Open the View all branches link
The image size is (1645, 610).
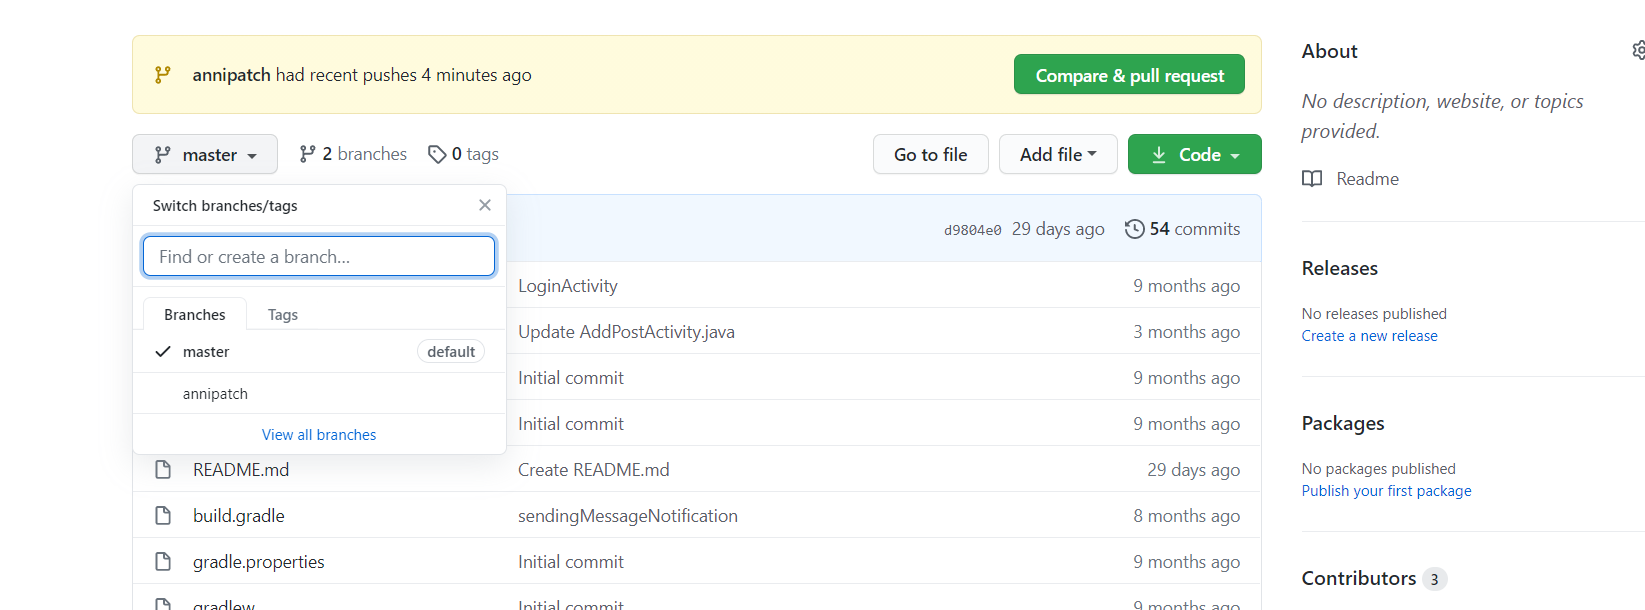[319, 435]
